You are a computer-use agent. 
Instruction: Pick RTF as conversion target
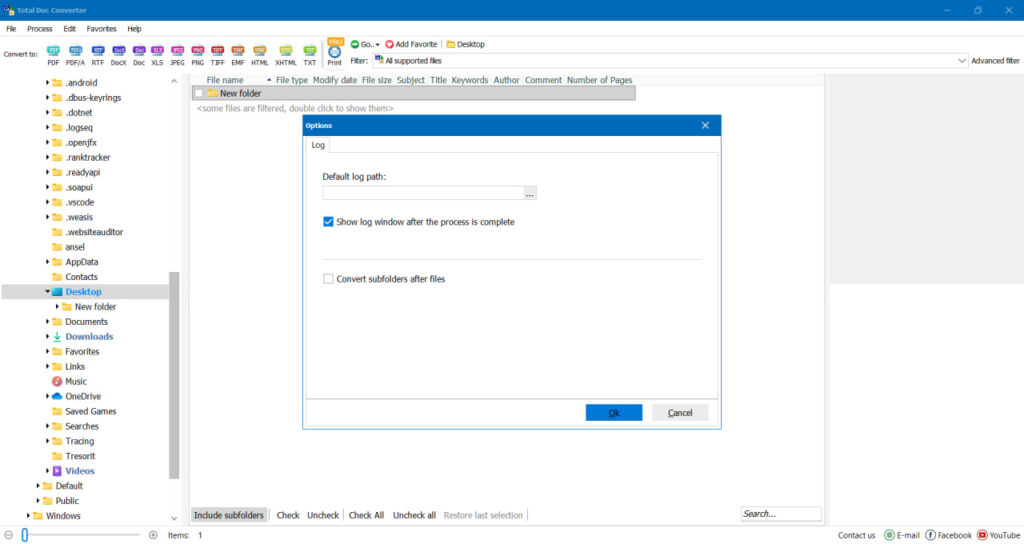[97, 55]
